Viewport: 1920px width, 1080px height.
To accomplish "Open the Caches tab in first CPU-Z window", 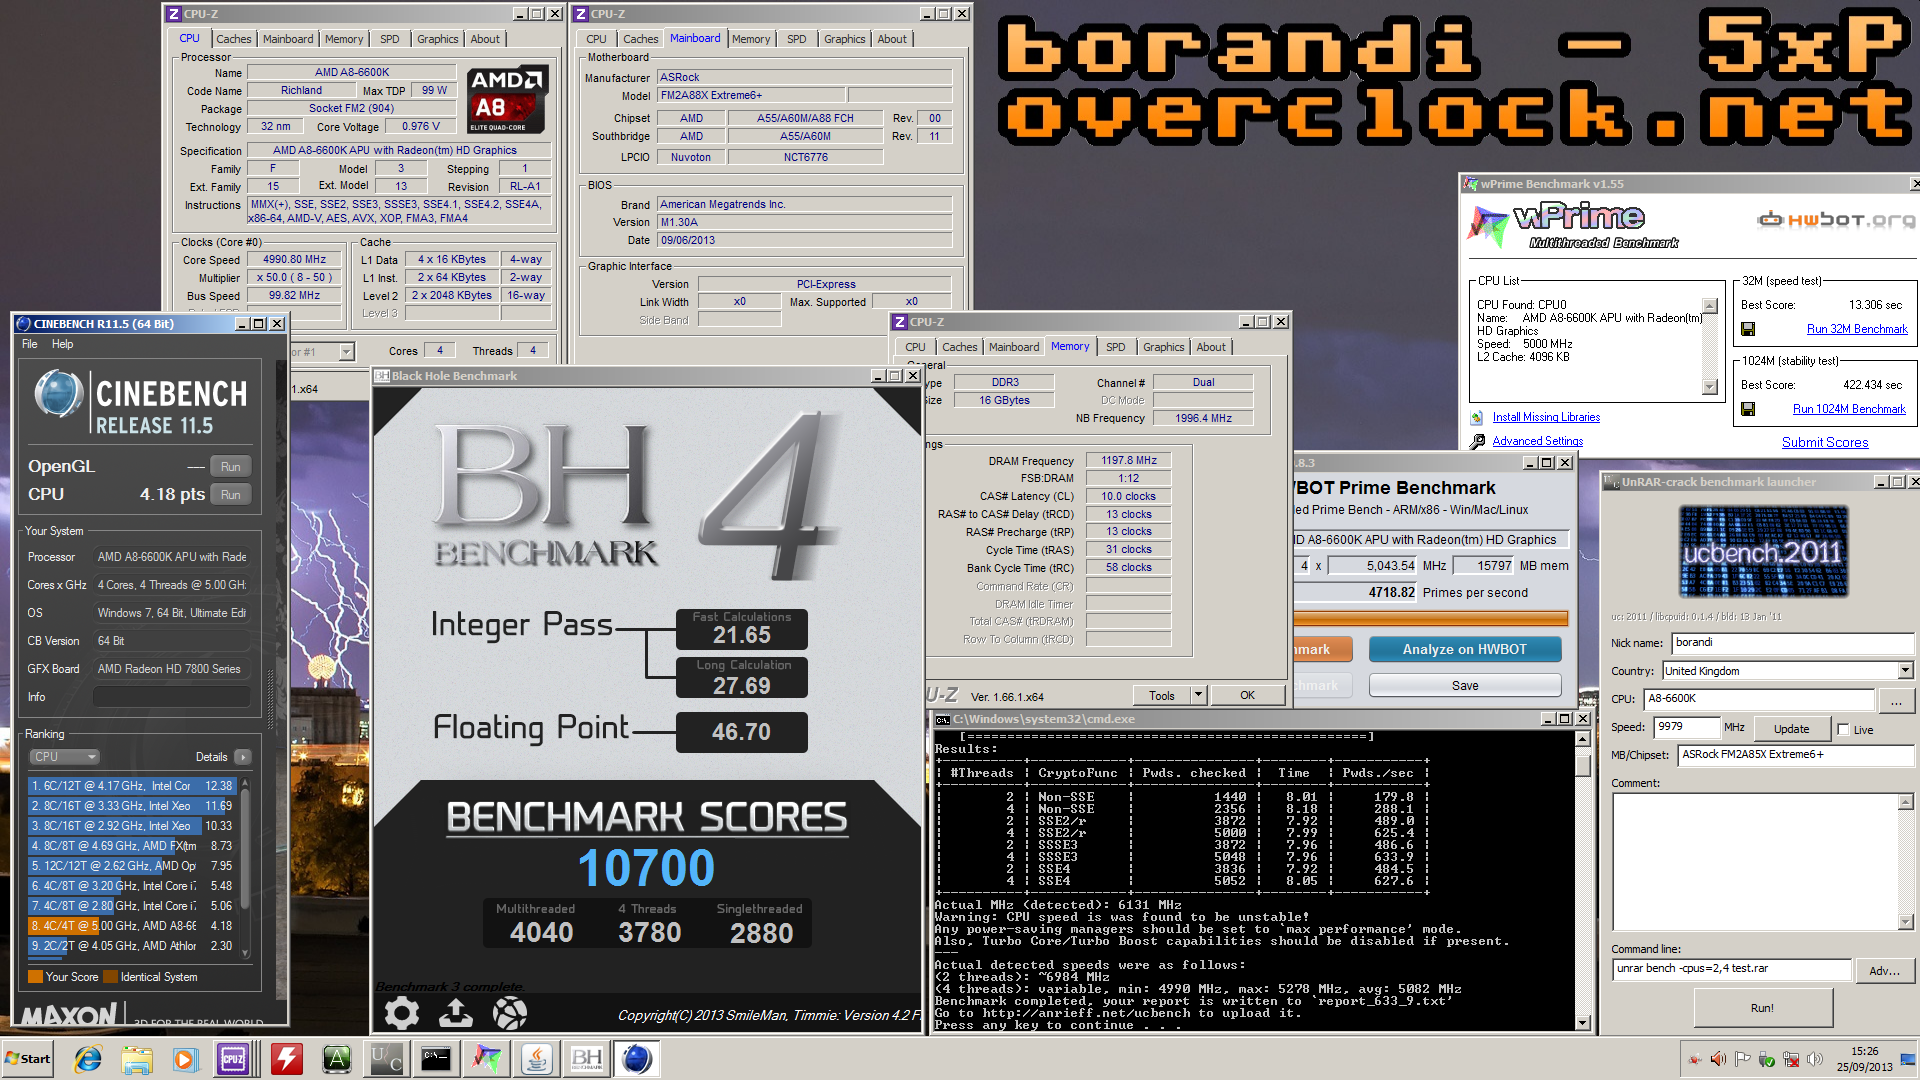I will point(234,39).
